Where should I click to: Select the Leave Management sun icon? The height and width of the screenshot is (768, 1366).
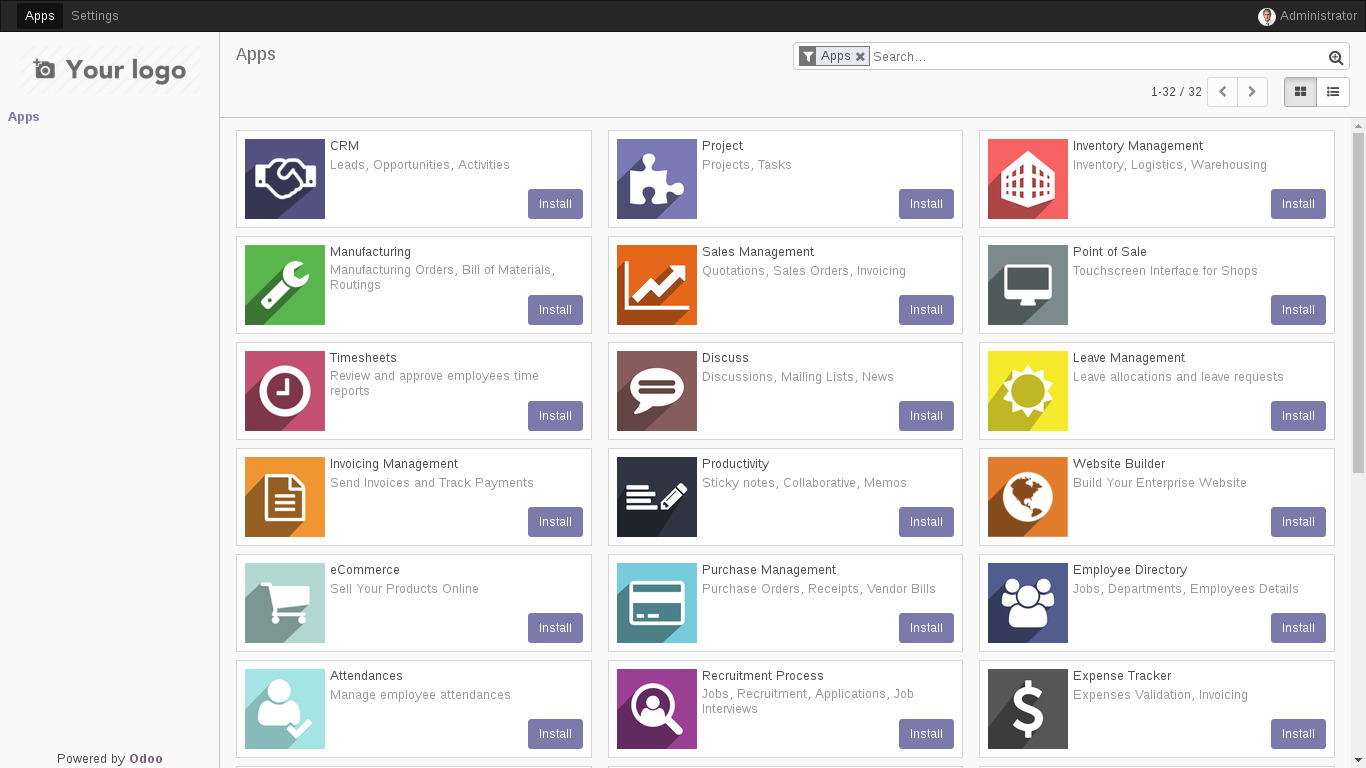(1027, 391)
